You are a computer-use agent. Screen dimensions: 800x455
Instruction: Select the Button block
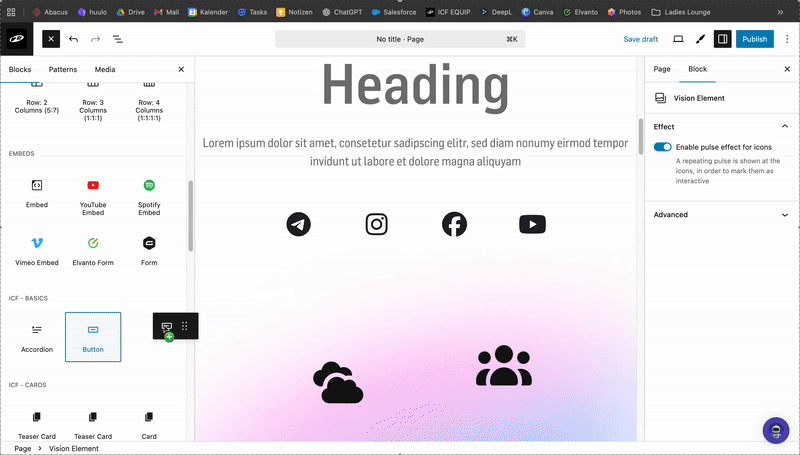pos(93,338)
